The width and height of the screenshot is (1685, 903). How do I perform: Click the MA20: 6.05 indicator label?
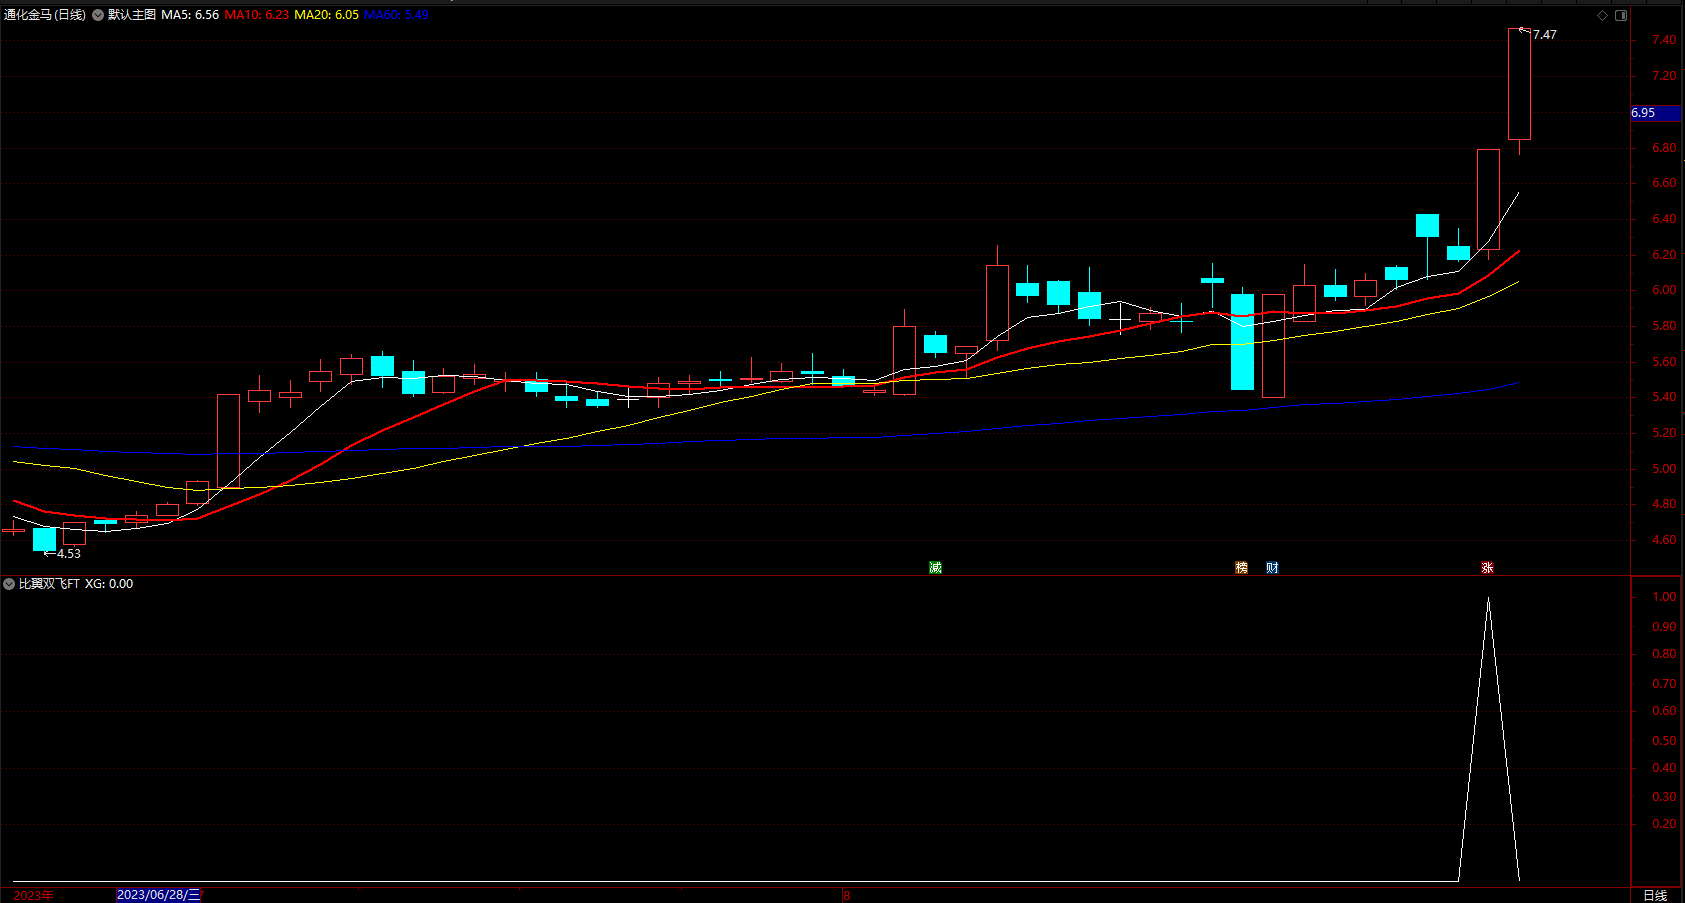326,15
